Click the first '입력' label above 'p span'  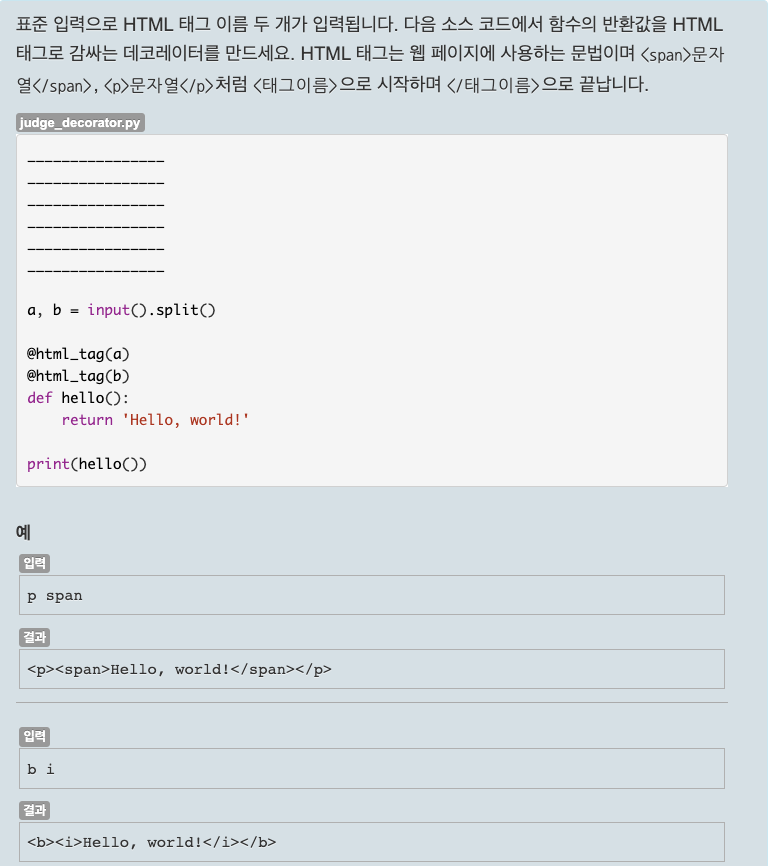tap(35, 563)
